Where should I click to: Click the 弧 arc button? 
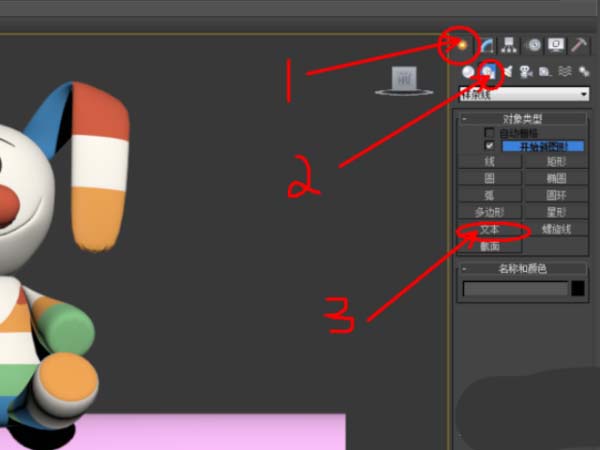tap(489, 195)
